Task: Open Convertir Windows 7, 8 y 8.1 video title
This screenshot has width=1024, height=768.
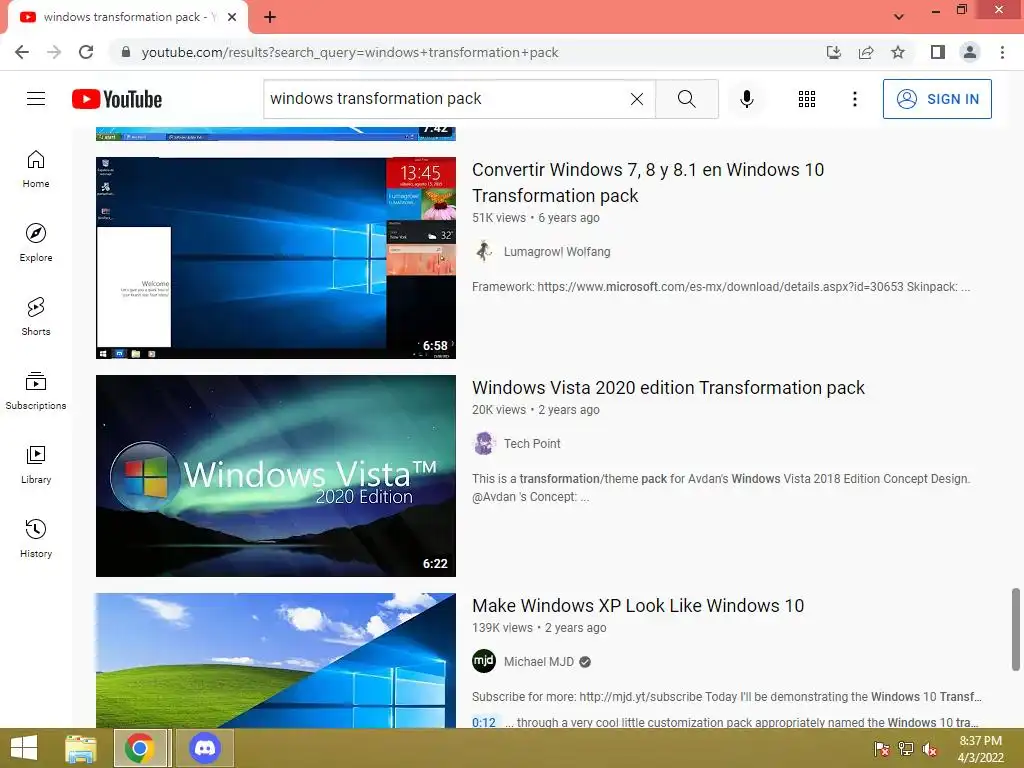Action: click(x=648, y=182)
